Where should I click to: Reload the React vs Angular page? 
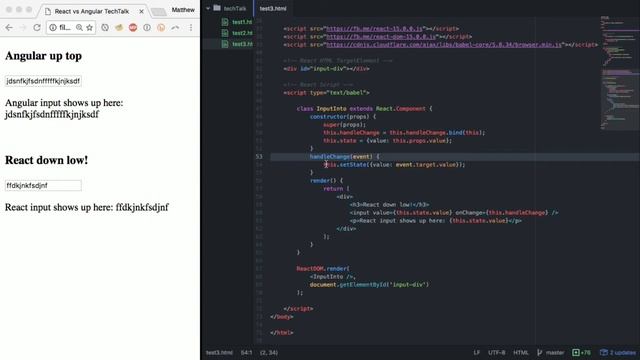[x=37, y=27]
